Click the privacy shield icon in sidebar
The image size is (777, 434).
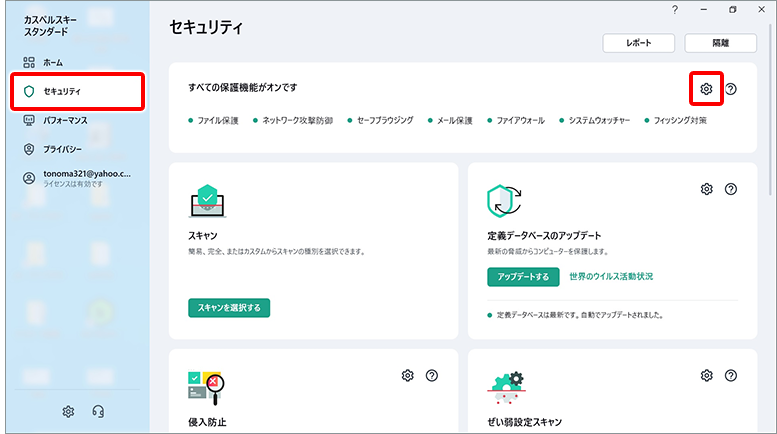point(29,149)
